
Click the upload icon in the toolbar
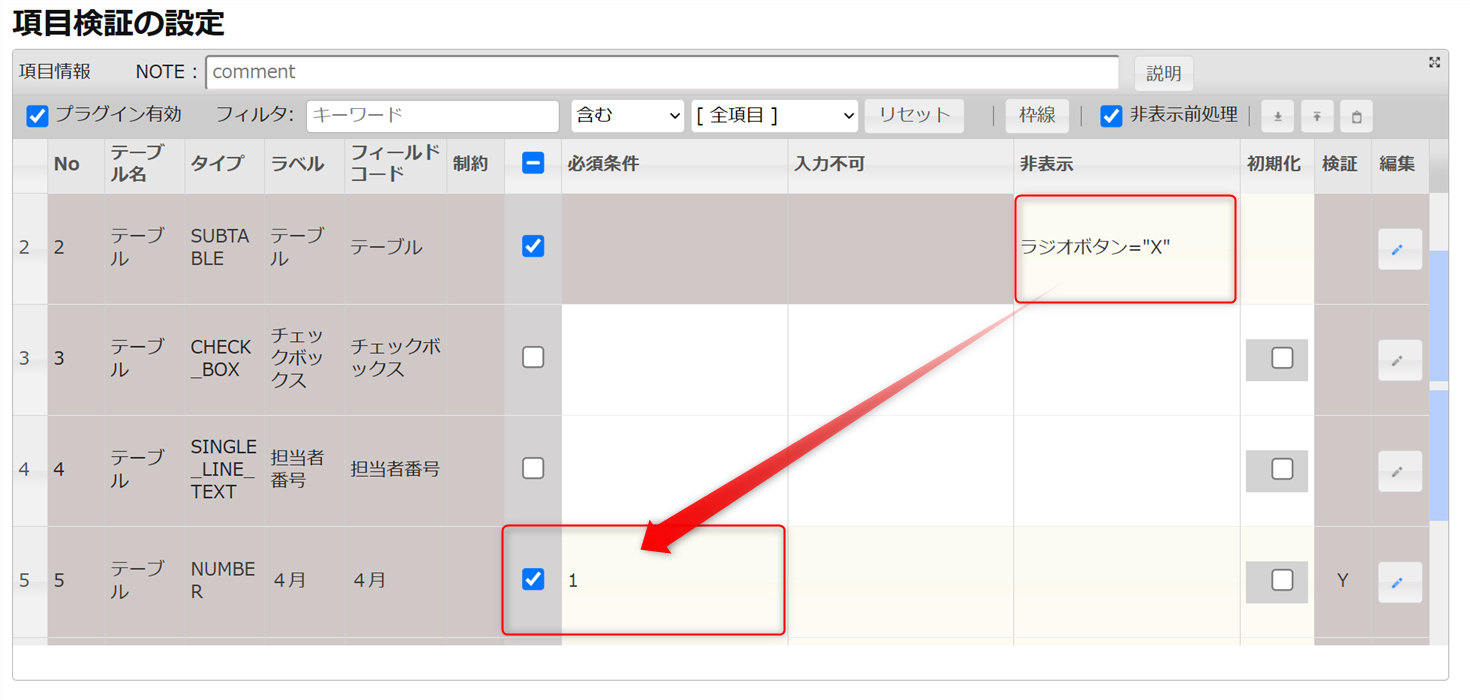(x=1317, y=117)
